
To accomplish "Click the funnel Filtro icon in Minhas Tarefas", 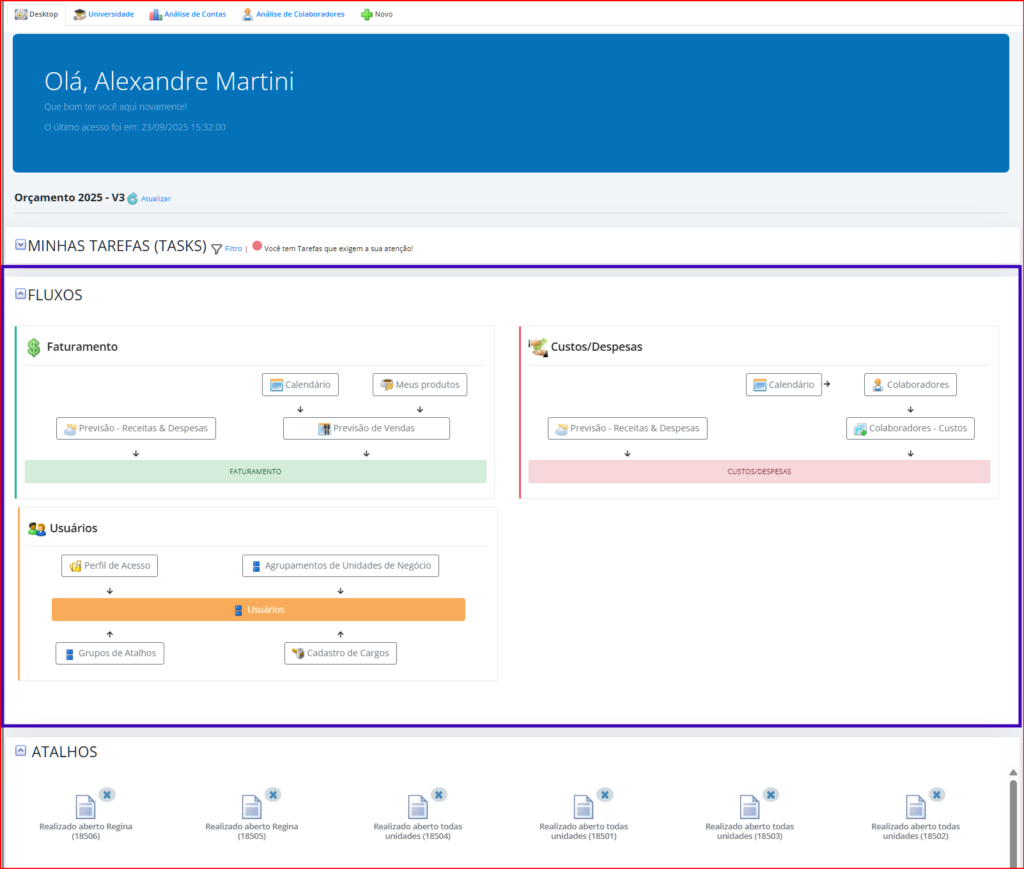I will [x=216, y=248].
